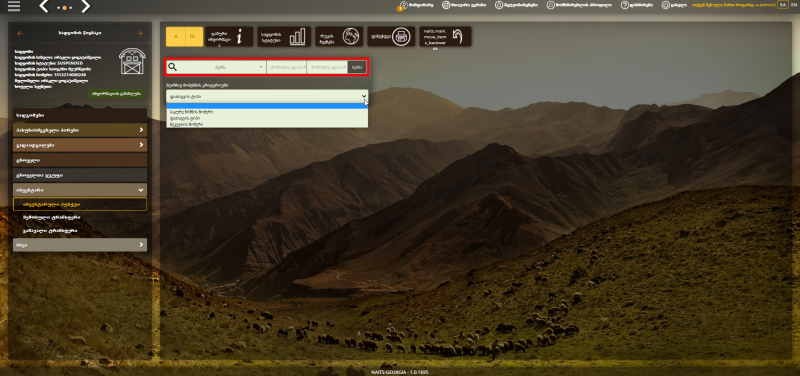Click the first date input field in search bar

pos(287,67)
